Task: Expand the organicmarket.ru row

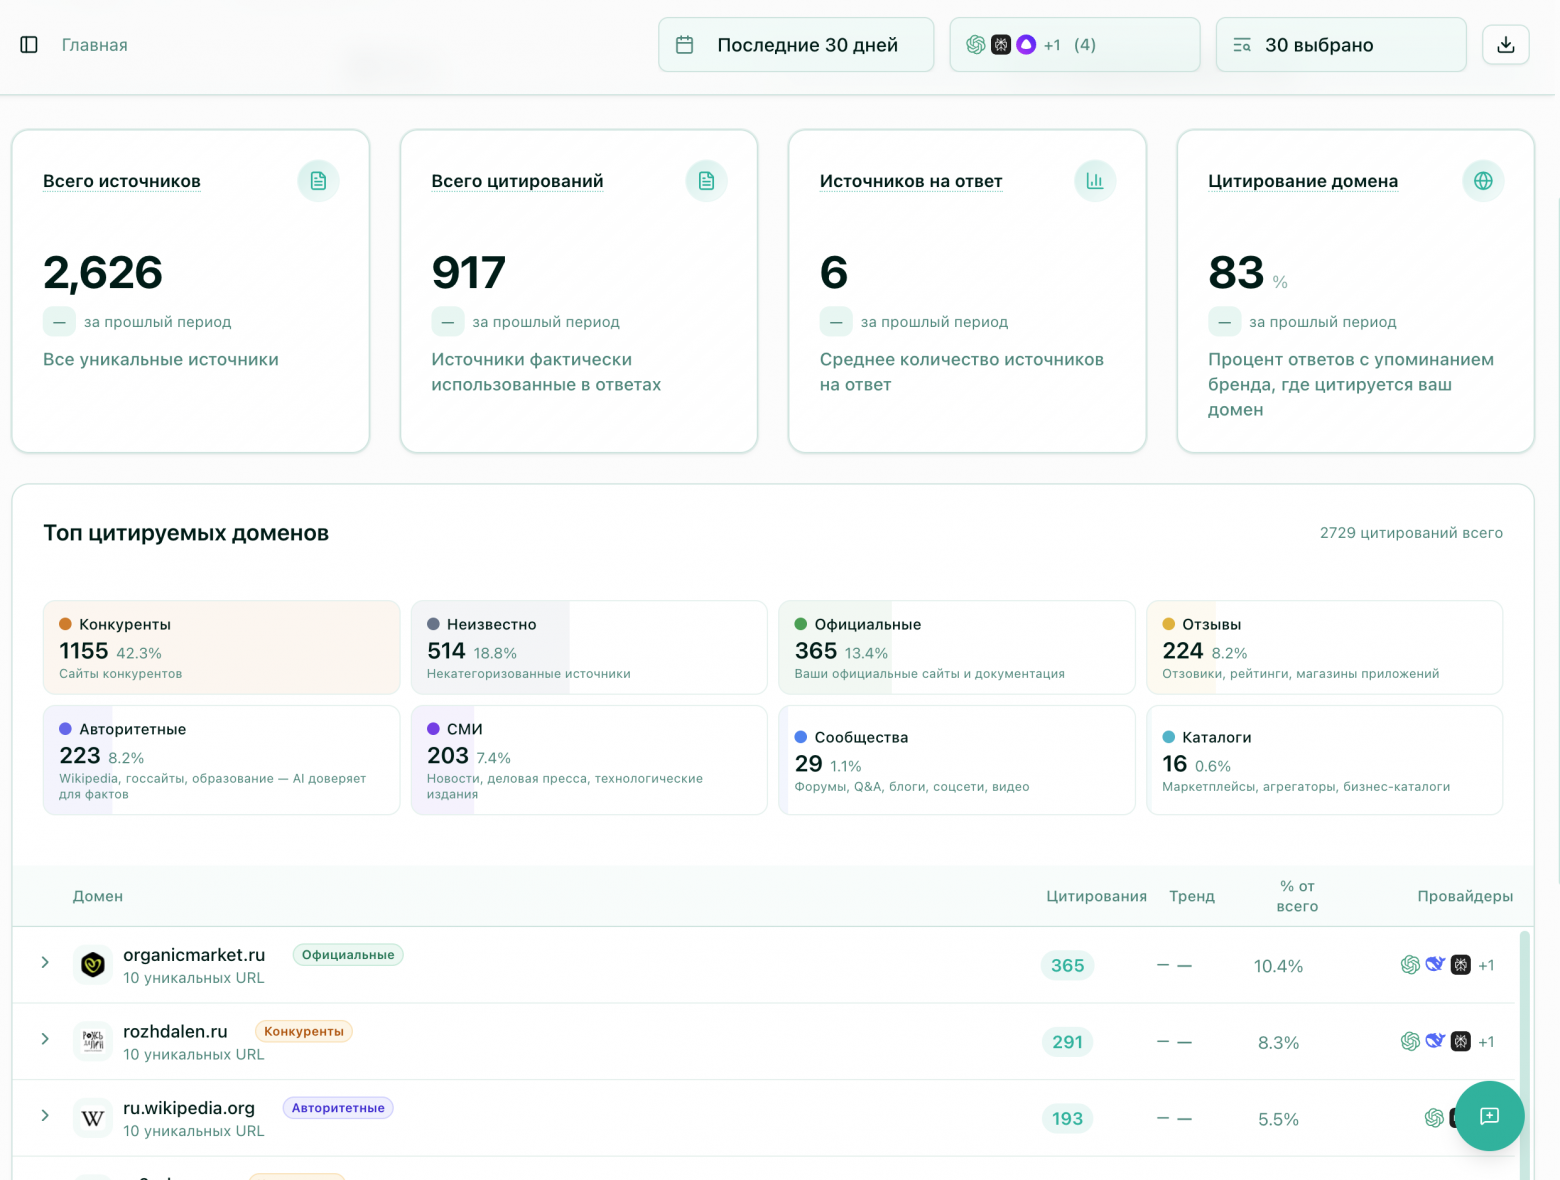Action: click(45, 962)
